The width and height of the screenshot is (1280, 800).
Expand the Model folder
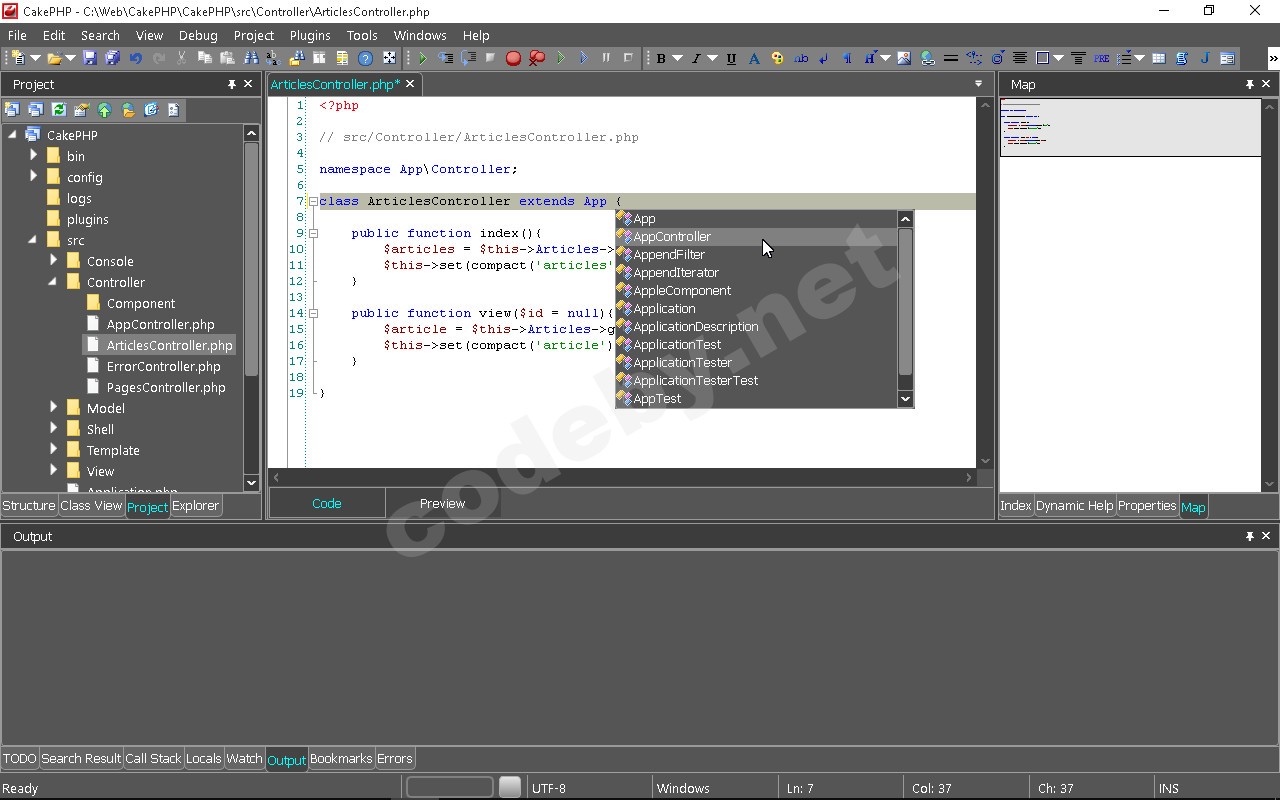coord(53,407)
